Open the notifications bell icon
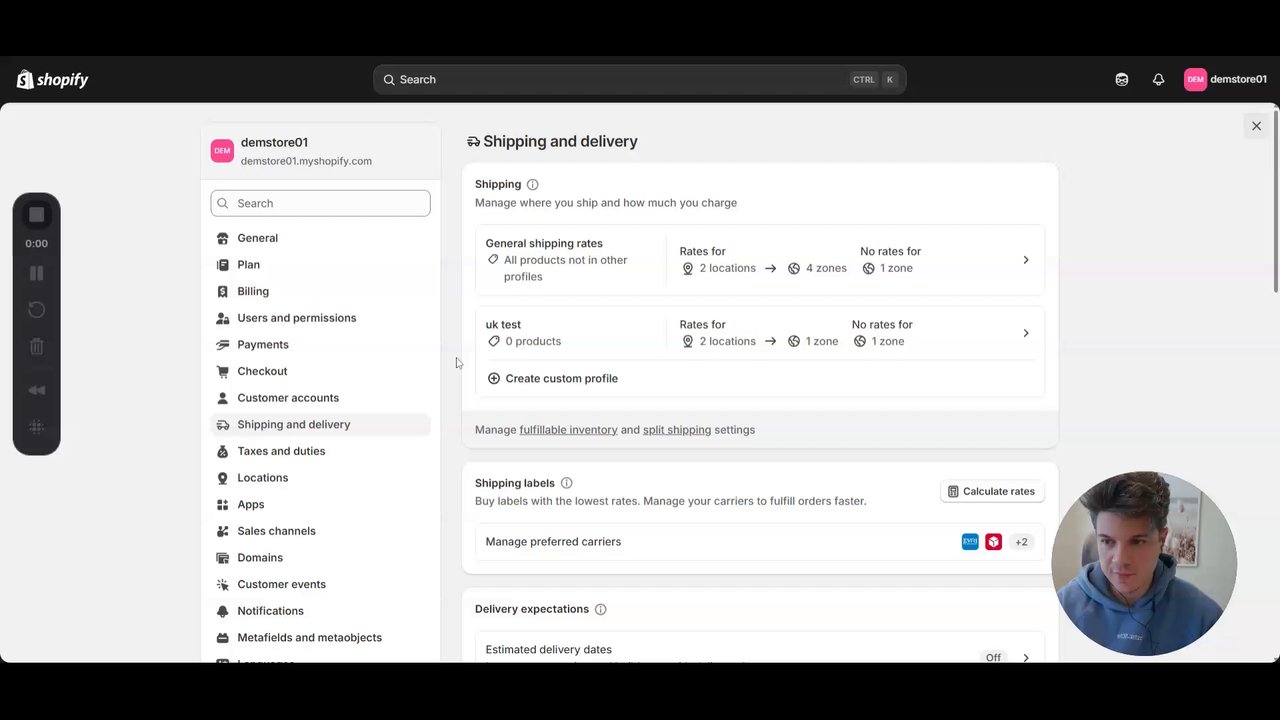 [x=1158, y=80]
